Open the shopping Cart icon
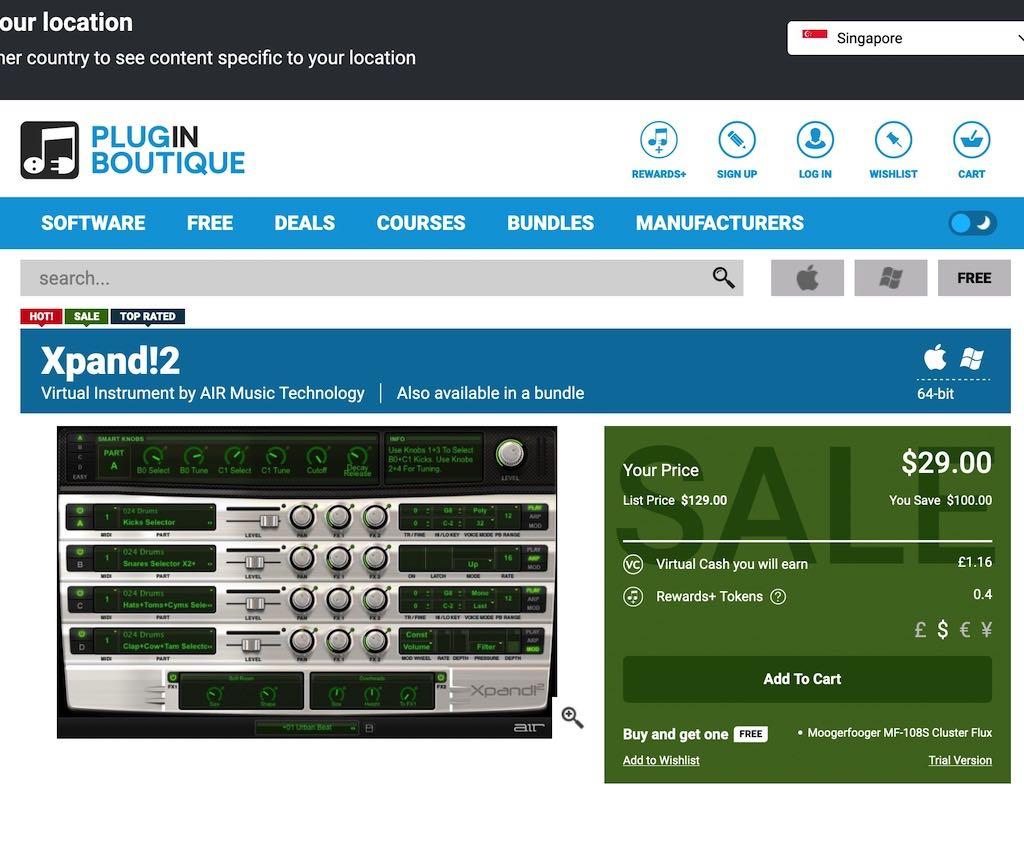The image size is (1024, 854). pyautogui.click(x=971, y=141)
